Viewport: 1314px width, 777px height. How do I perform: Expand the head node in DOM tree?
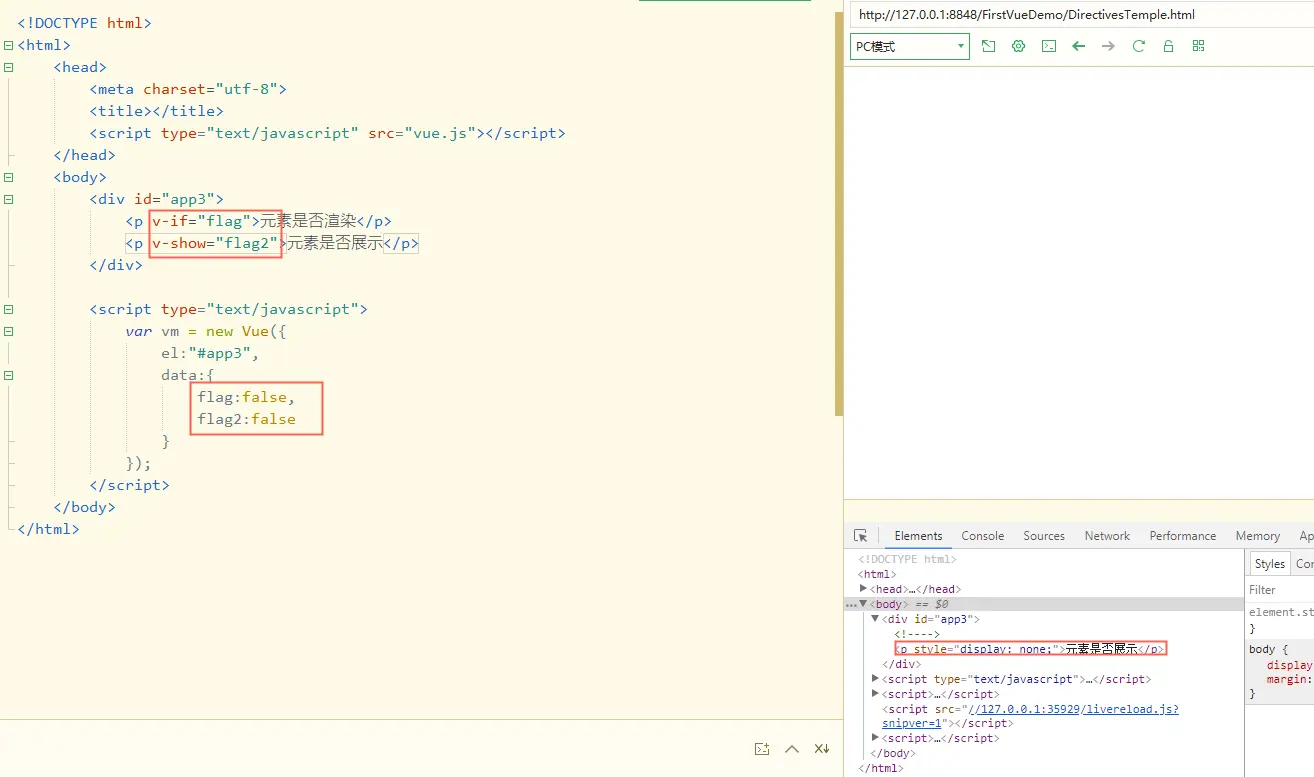pyautogui.click(x=863, y=589)
